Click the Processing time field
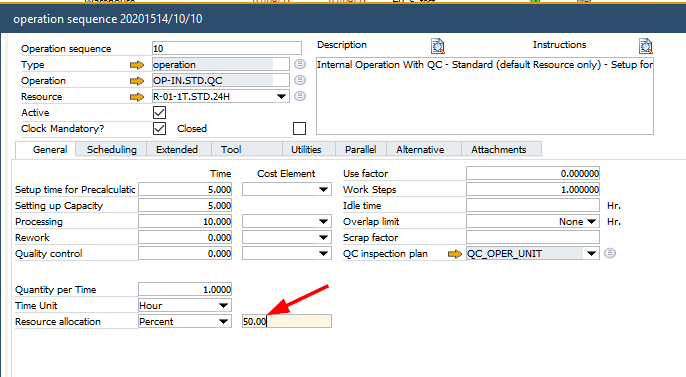 tap(185, 222)
